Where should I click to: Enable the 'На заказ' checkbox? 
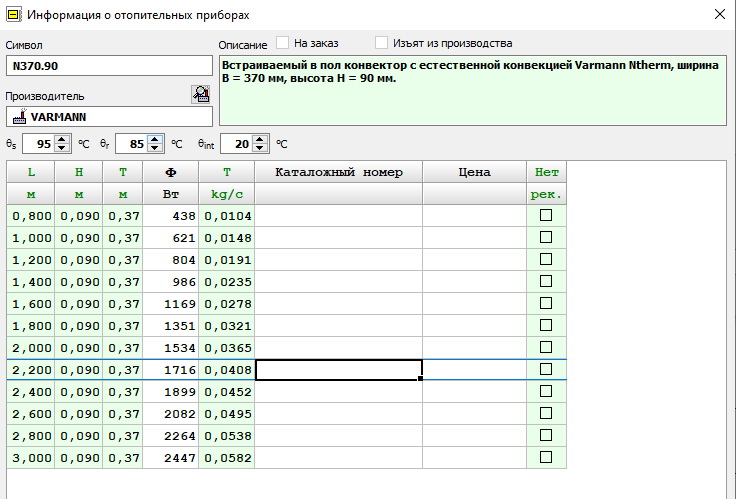coord(283,43)
